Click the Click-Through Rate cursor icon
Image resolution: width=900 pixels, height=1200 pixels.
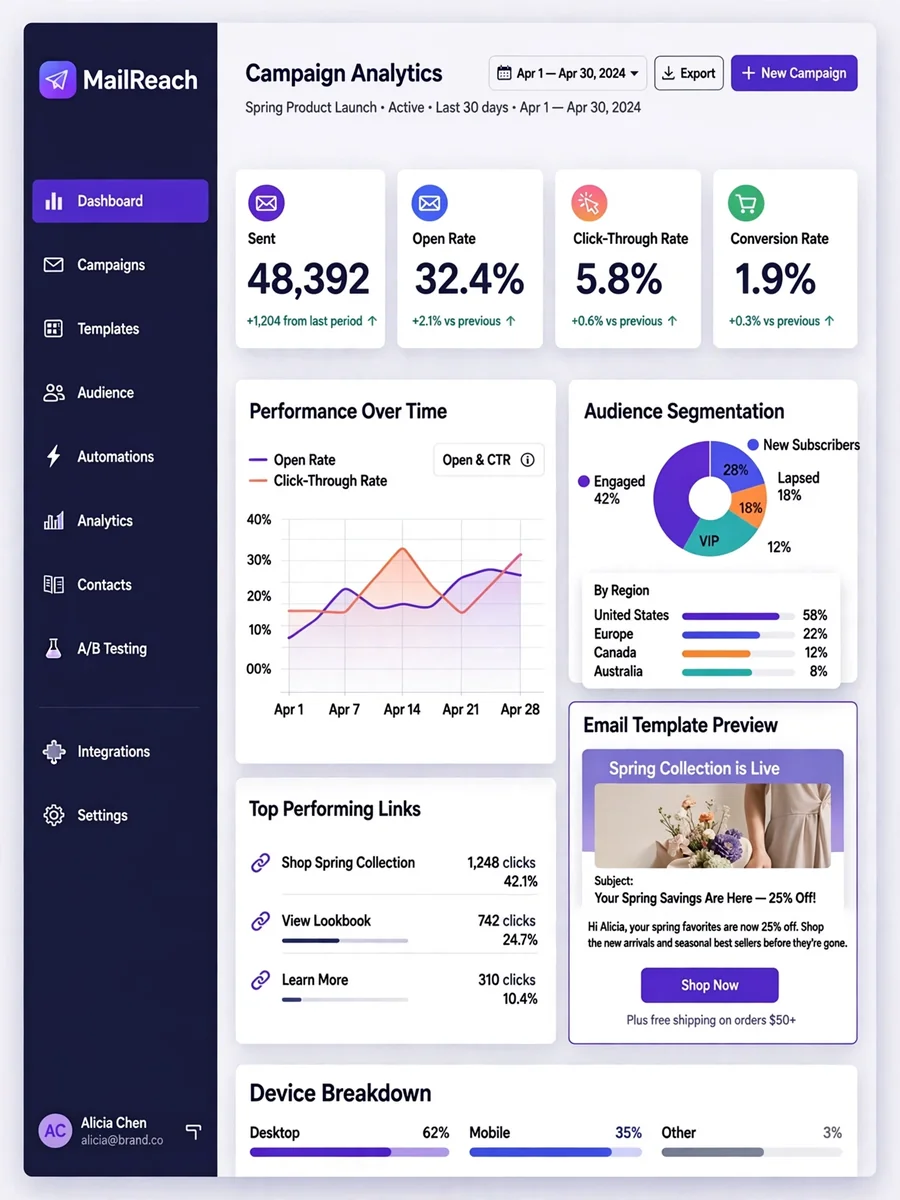click(x=589, y=203)
